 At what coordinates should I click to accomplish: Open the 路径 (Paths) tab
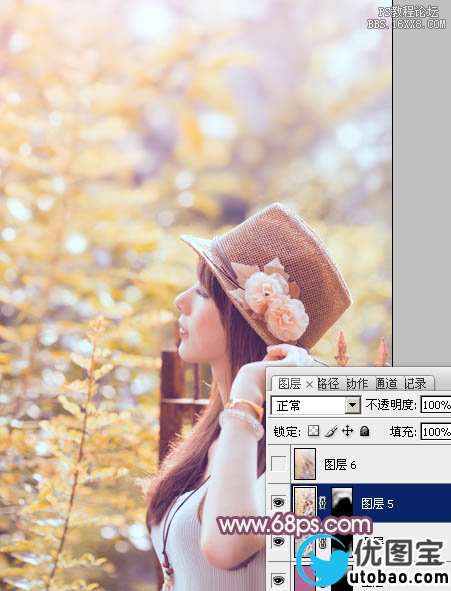[x=328, y=384]
